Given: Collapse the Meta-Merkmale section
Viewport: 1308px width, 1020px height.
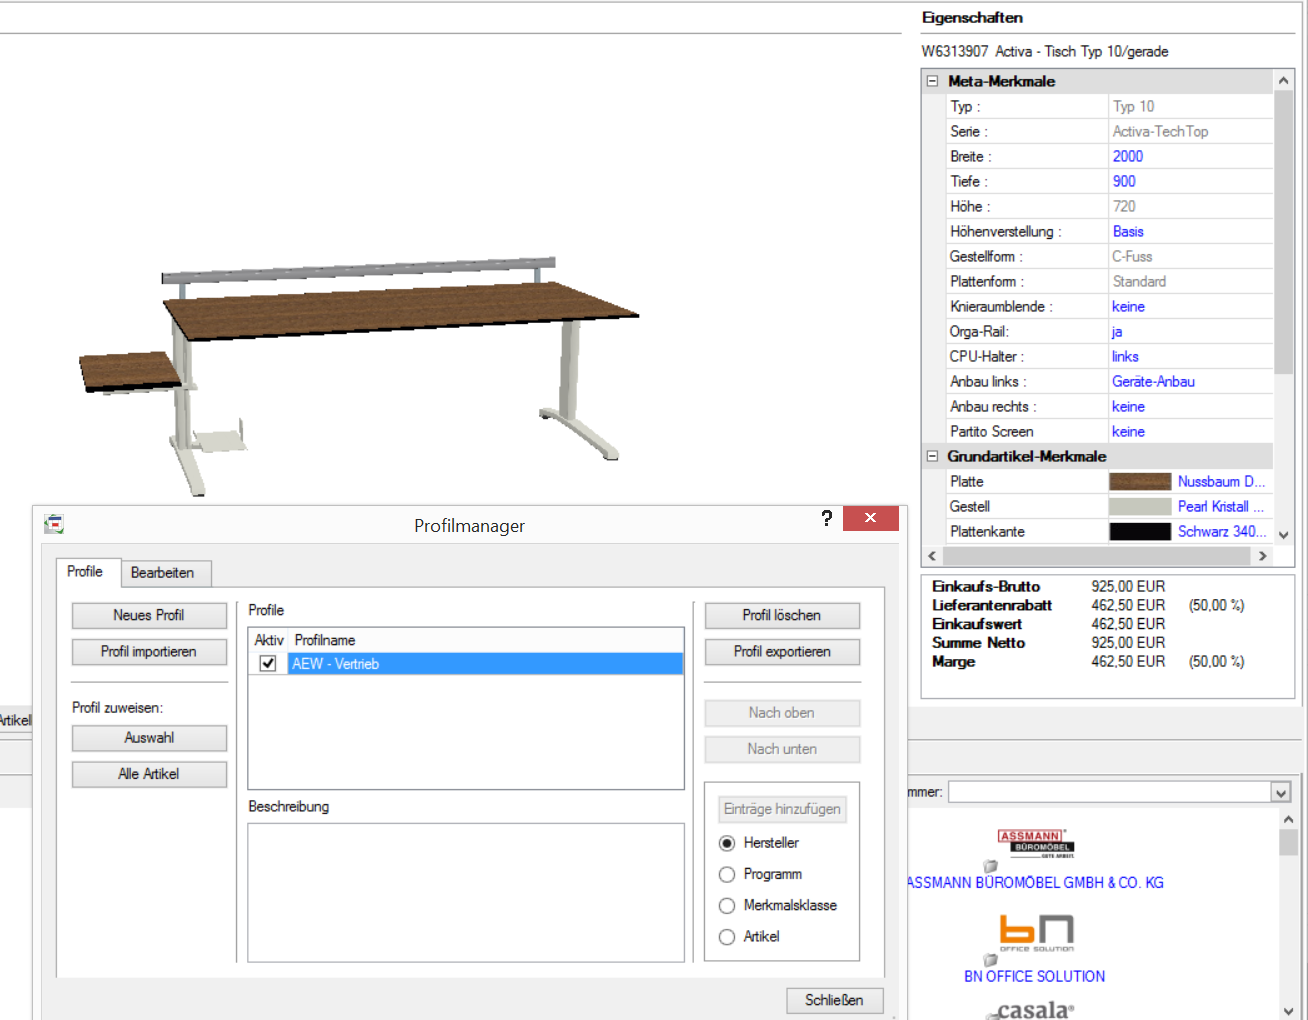Looking at the screenshot, I should [x=932, y=82].
